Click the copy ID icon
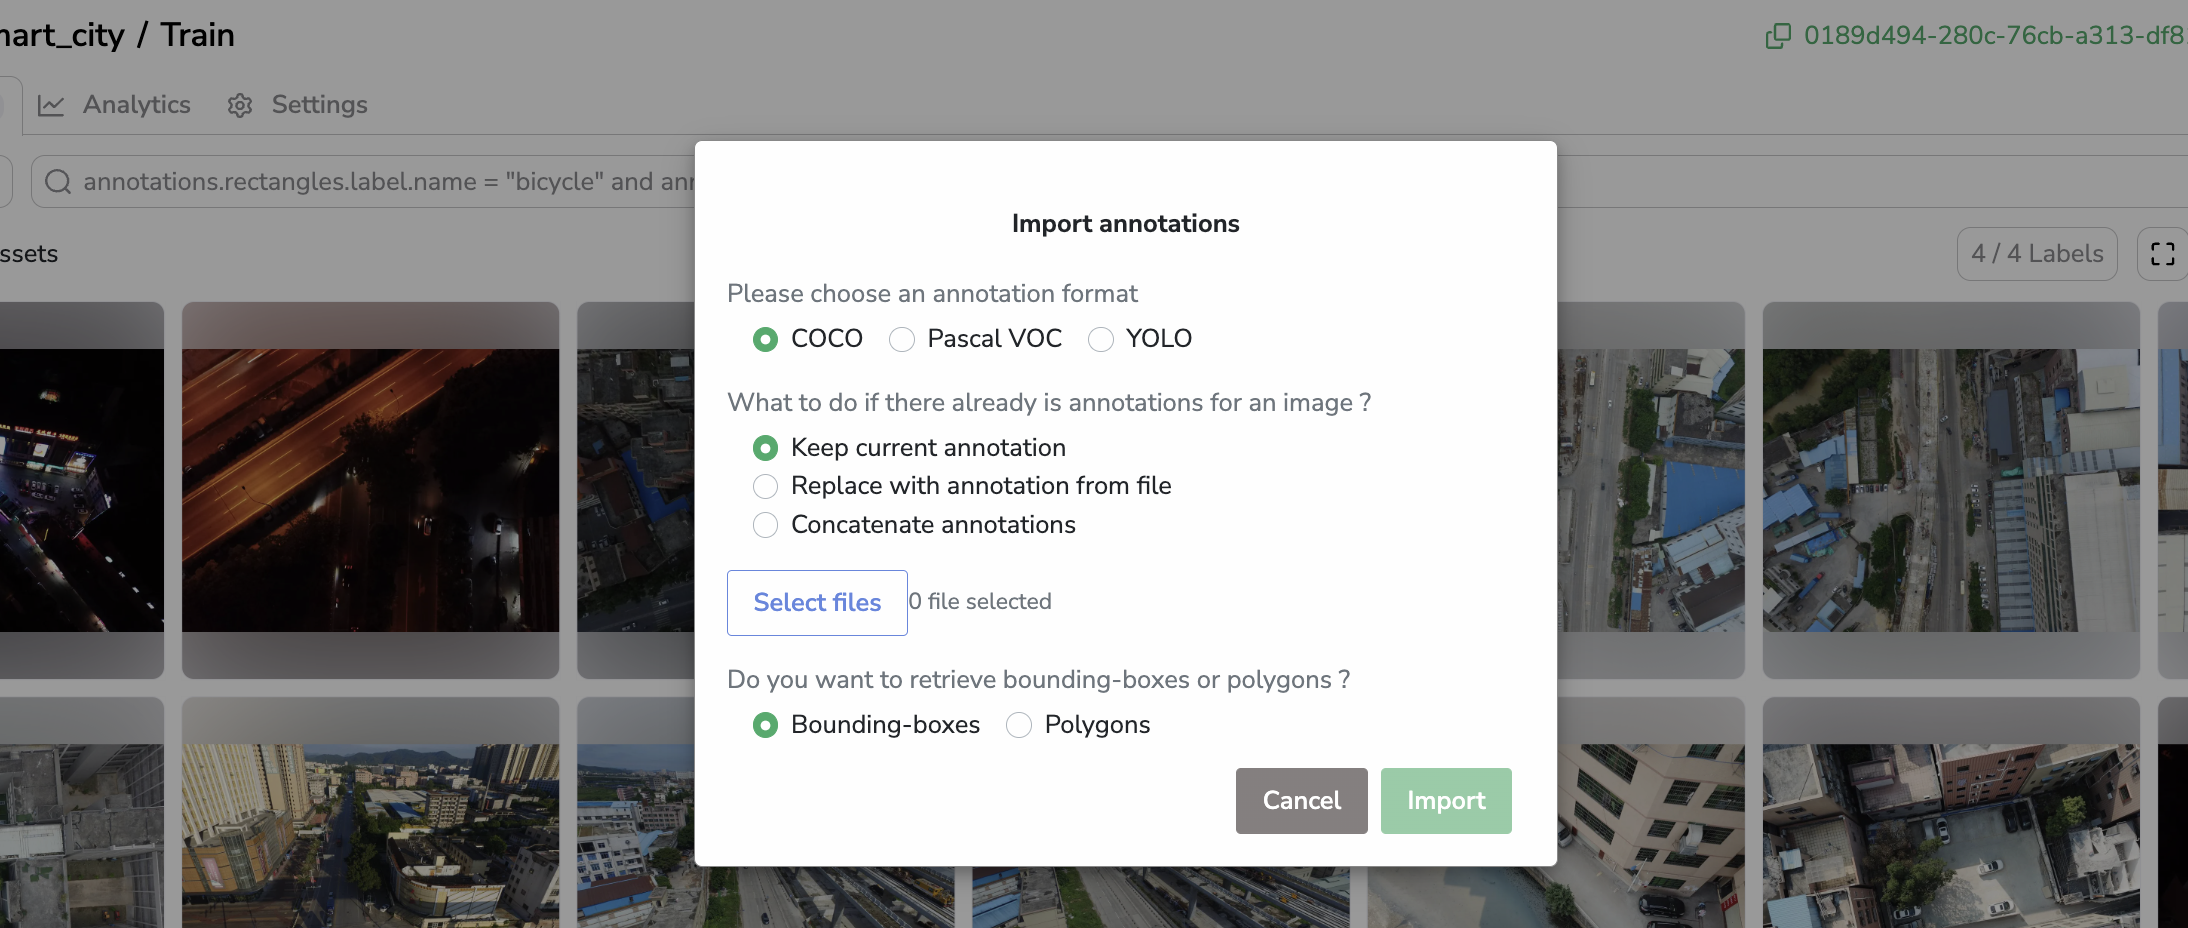2188x928 pixels. (x=1778, y=36)
